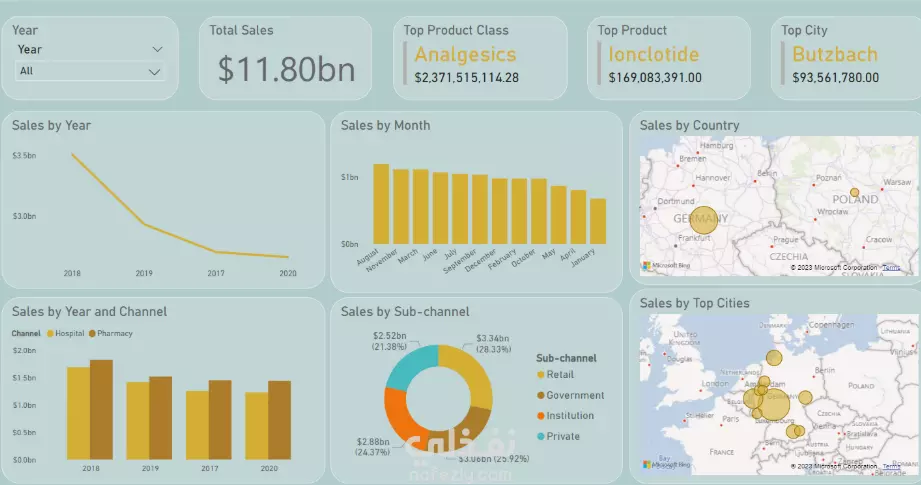Click the 2020 label on Sales by Year axis
The image size is (921, 485).
click(x=288, y=273)
